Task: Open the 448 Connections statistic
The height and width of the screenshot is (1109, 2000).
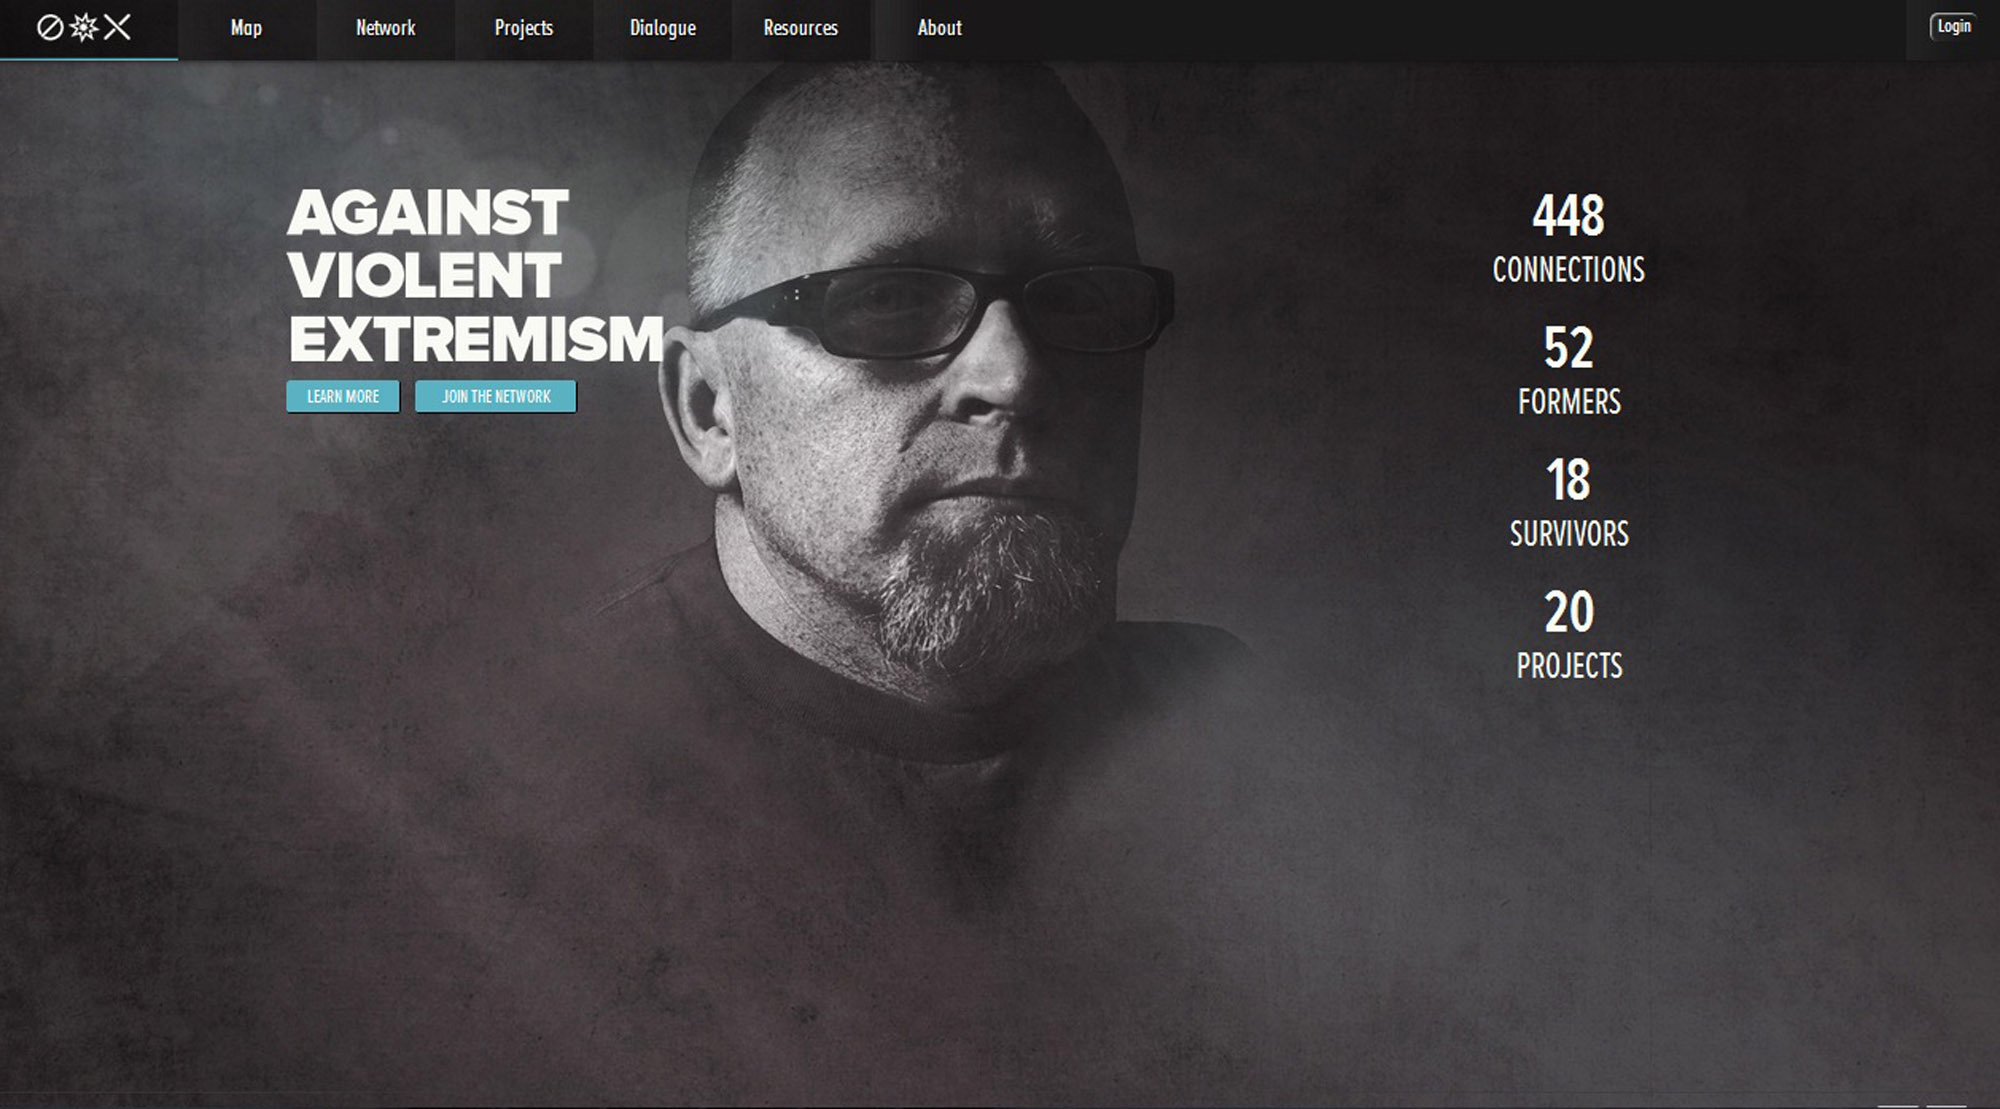Action: coord(1568,239)
